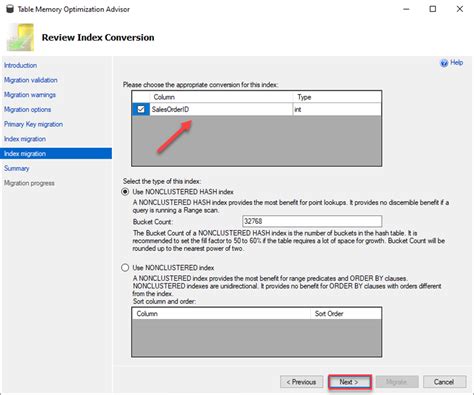
Task: Click the wizard logo beside Review Index Conversion
Action: click(x=20, y=37)
